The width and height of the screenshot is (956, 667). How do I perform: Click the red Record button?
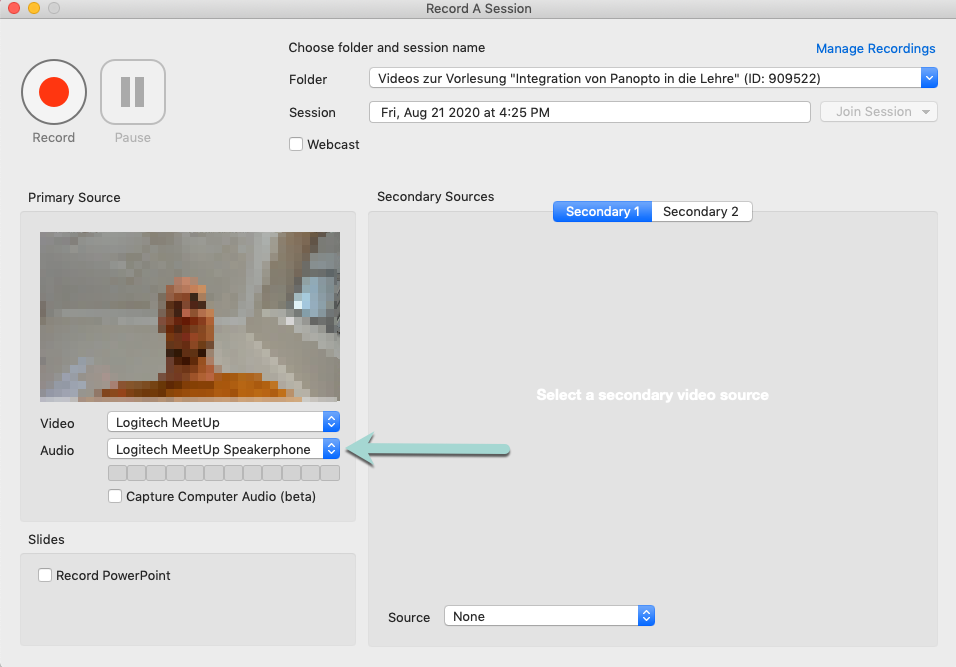tap(53, 93)
